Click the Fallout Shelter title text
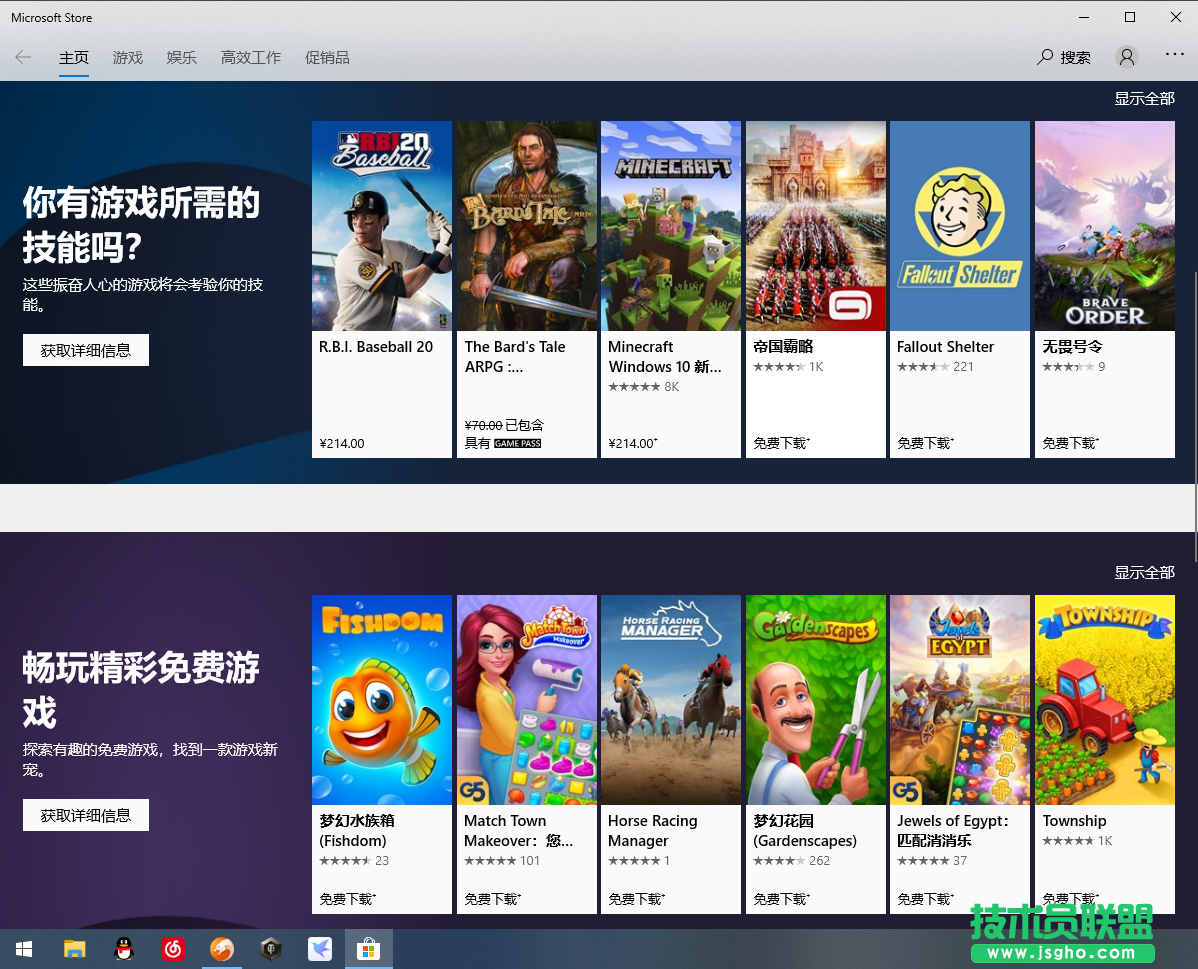Screen dimensions: 1198x969 (945, 347)
